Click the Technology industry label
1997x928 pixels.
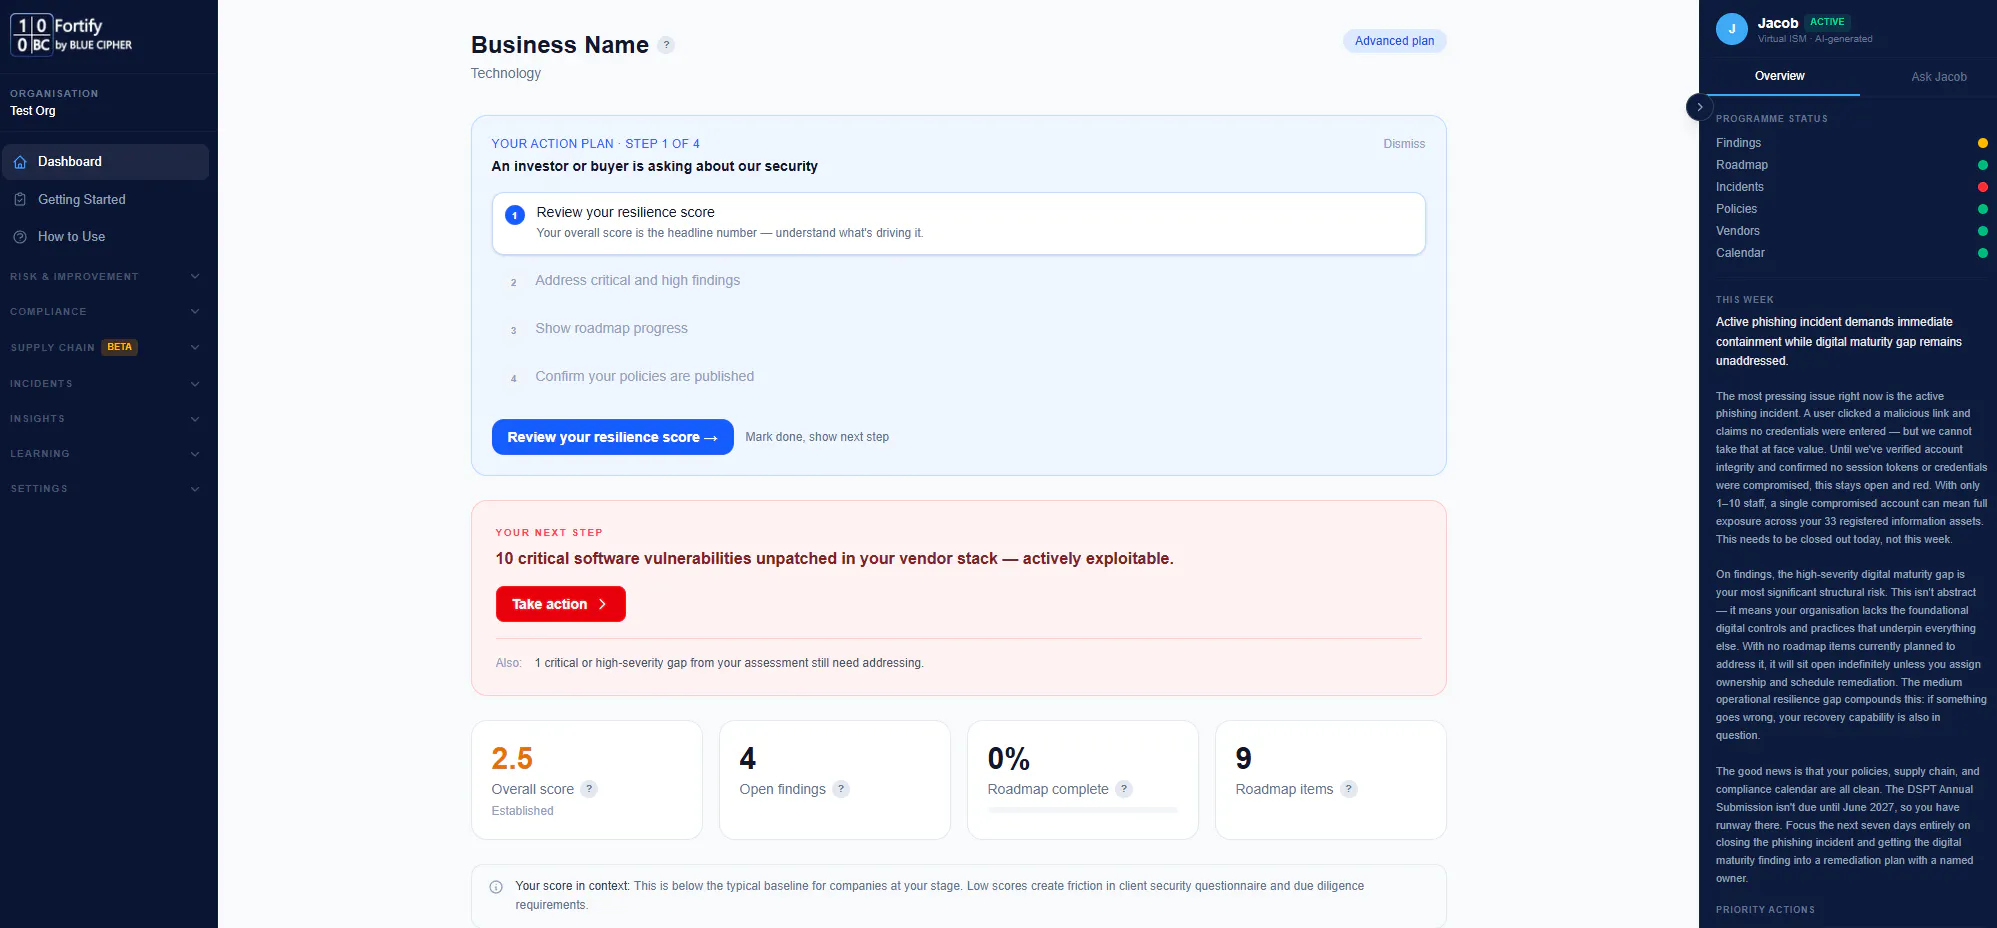(x=506, y=73)
